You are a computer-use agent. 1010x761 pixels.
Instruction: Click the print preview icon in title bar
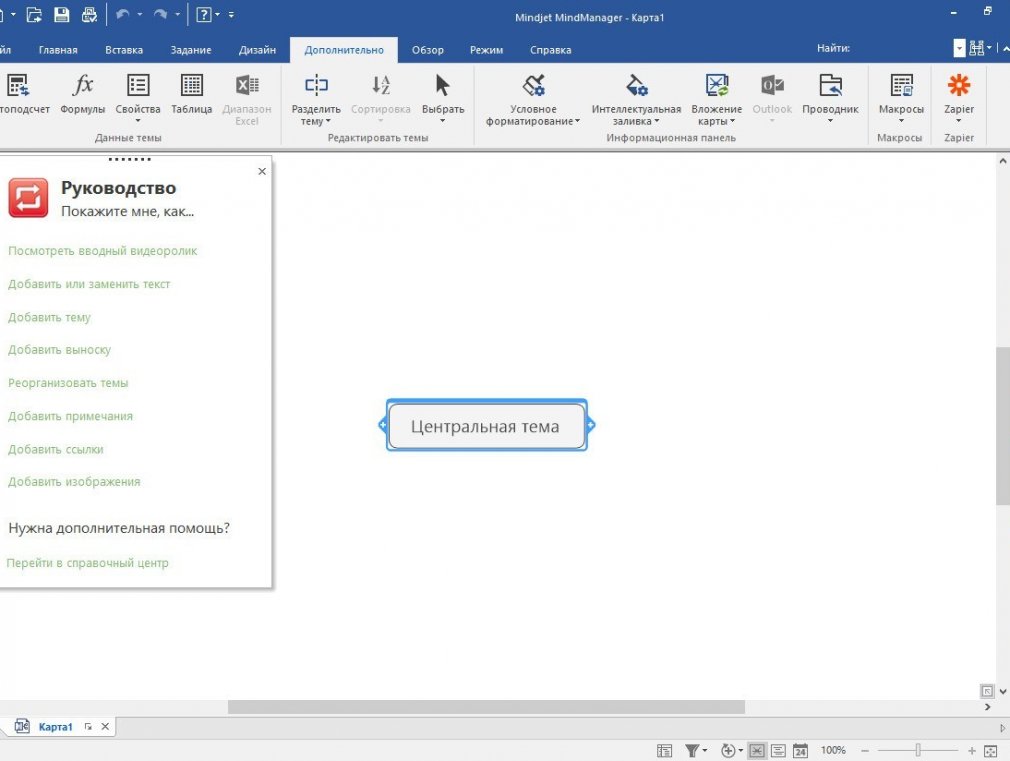(x=89, y=14)
